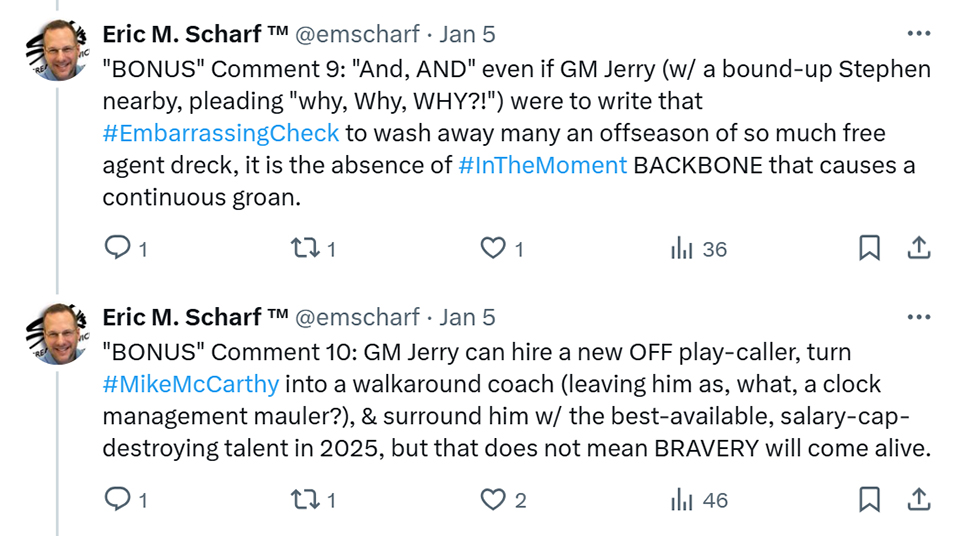Open the #EmbarrassingCheck hashtag
960x536 pixels.
[x=220, y=133]
